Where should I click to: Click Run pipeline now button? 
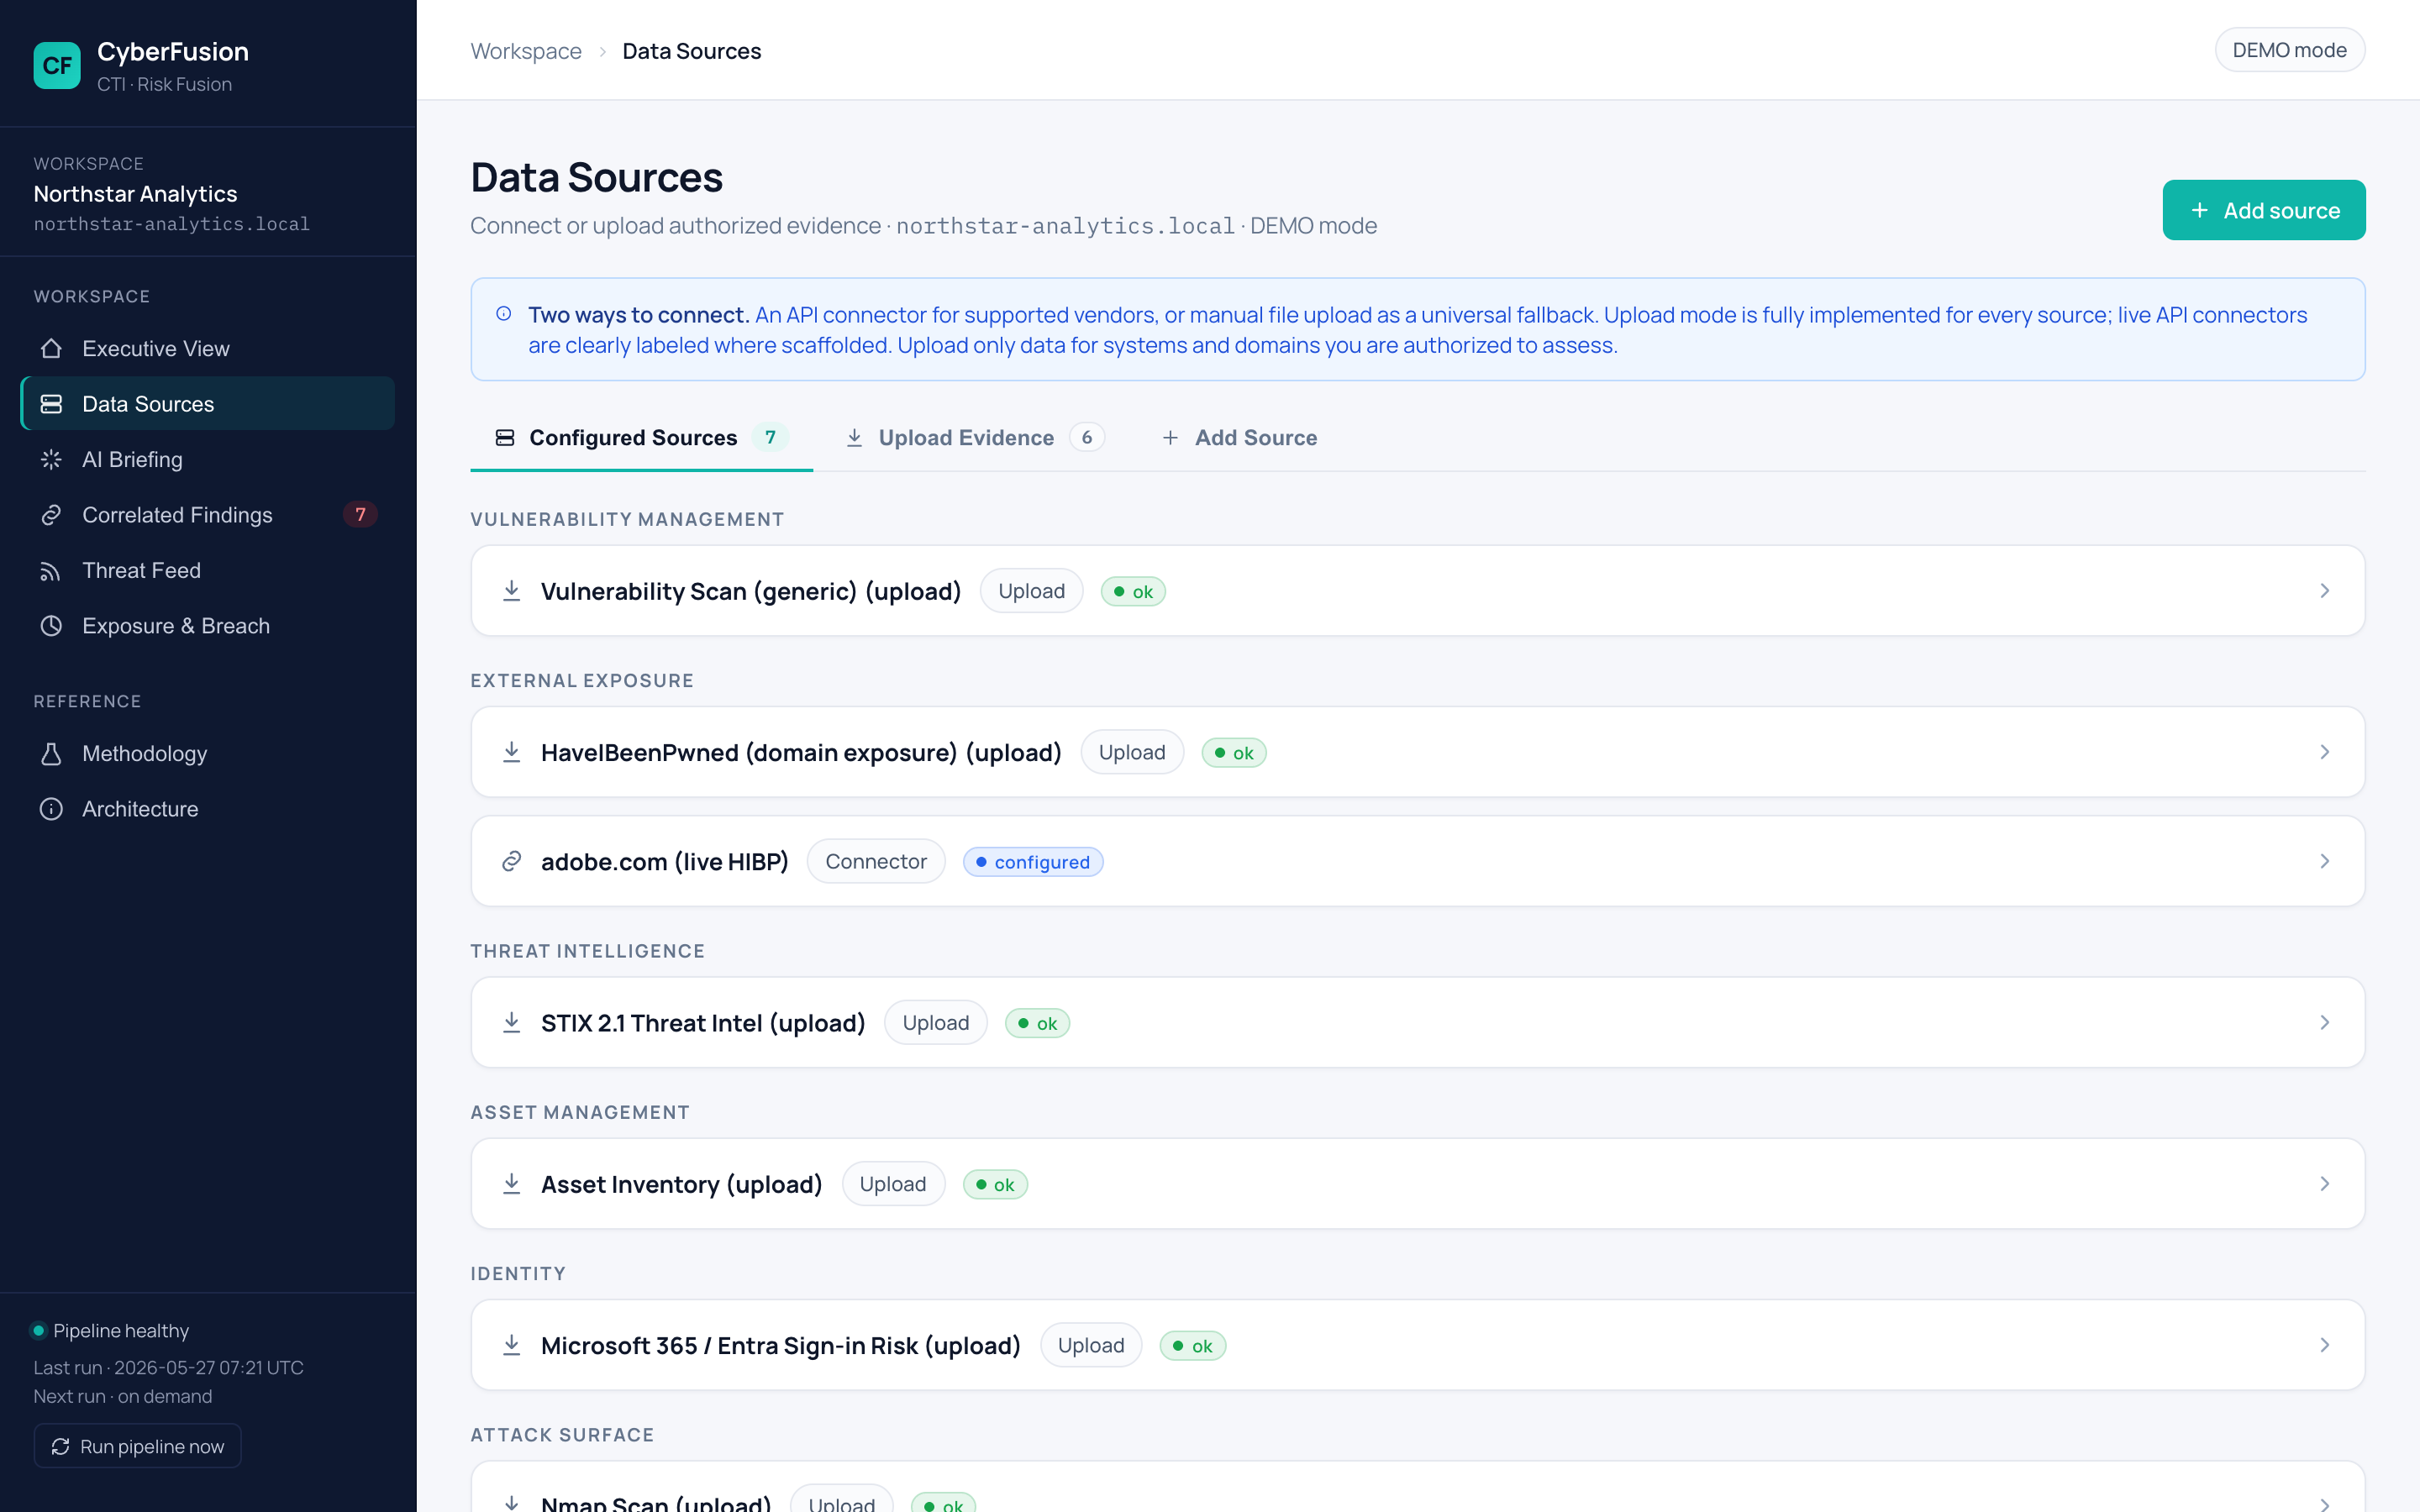(138, 1446)
